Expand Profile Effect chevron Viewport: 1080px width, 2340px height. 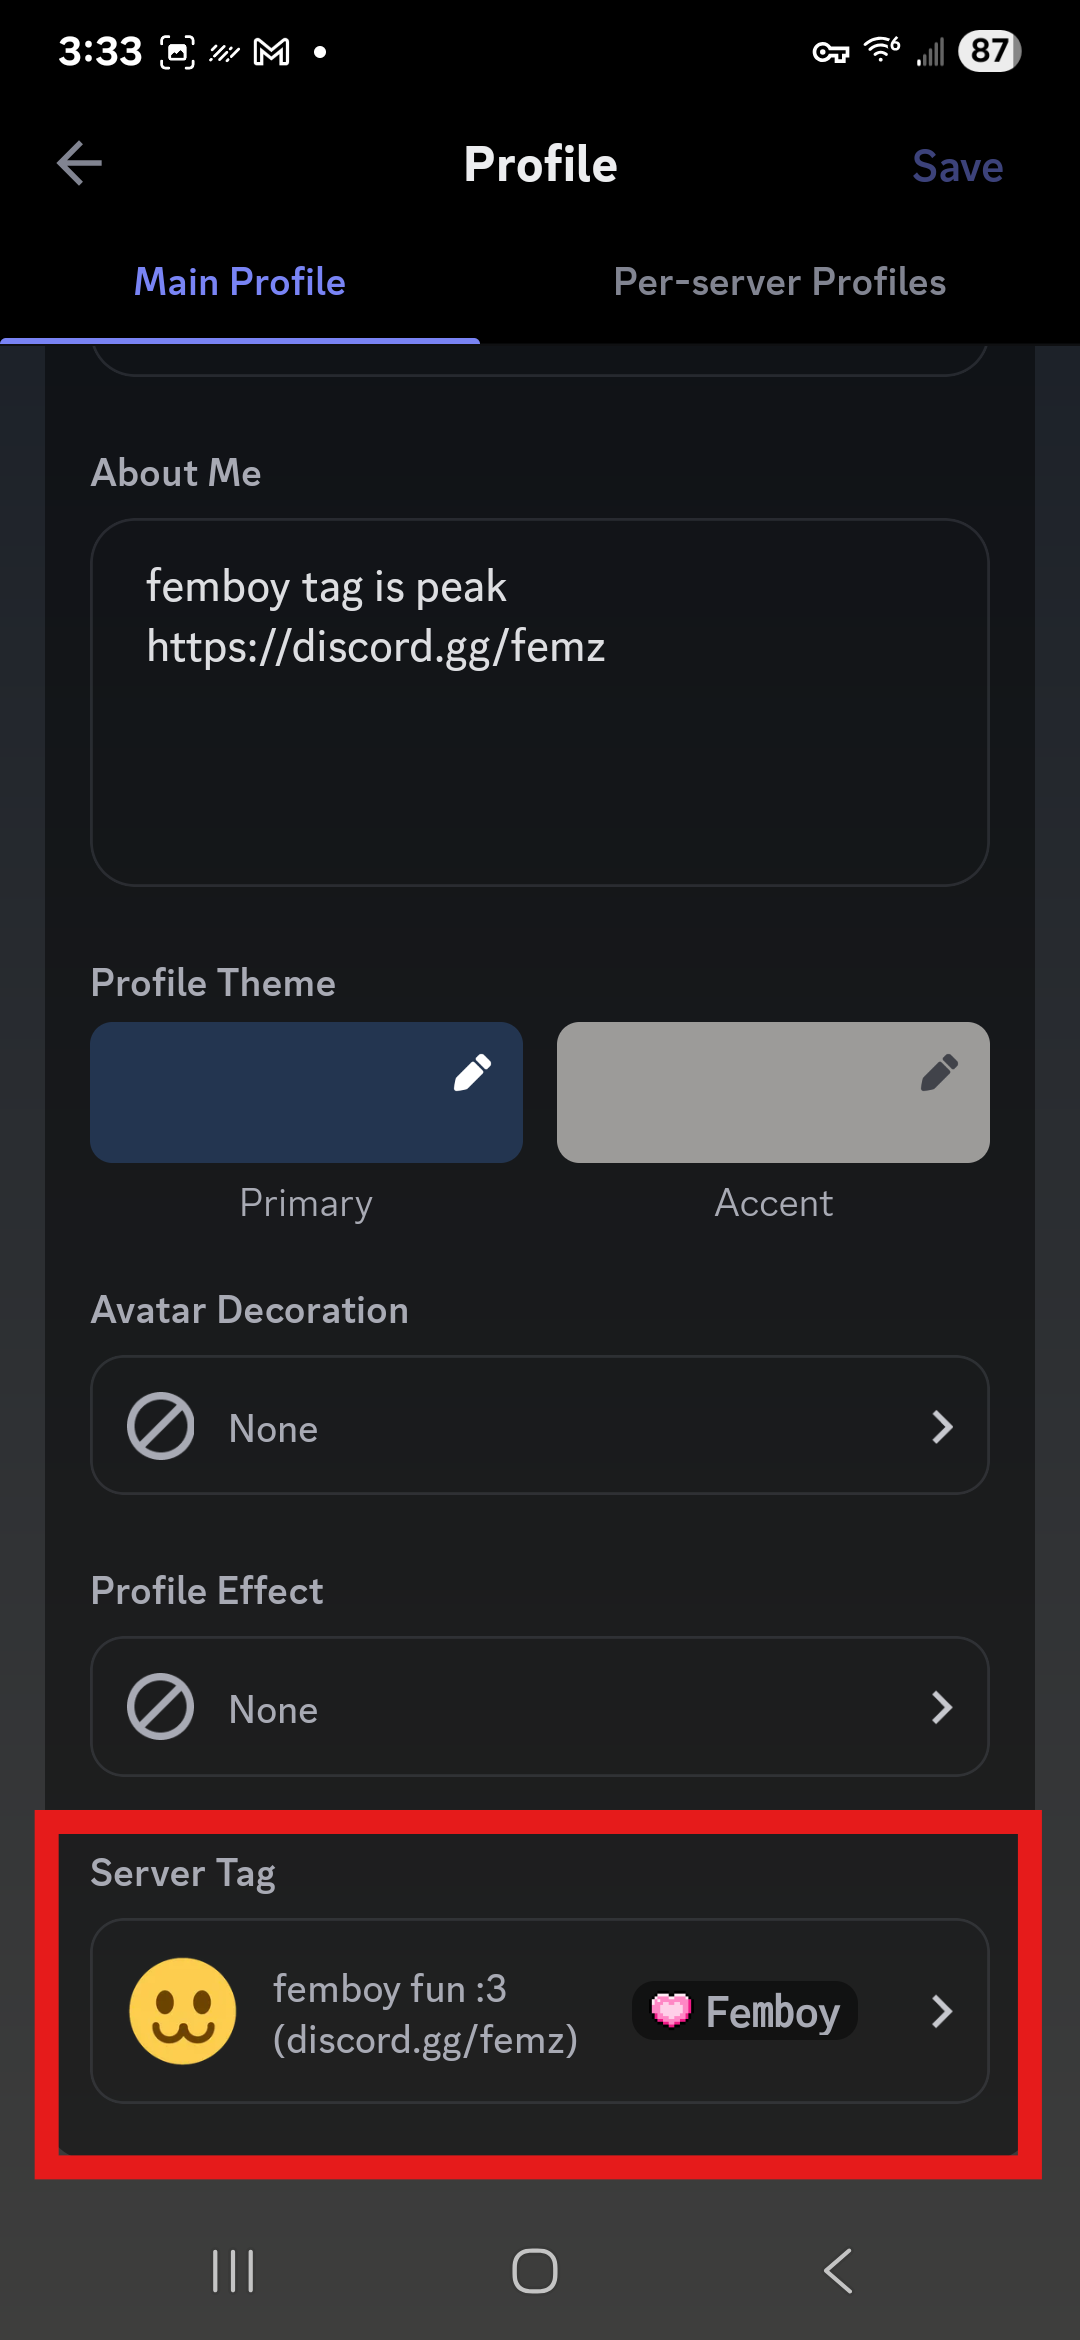pyautogui.click(x=942, y=1707)
